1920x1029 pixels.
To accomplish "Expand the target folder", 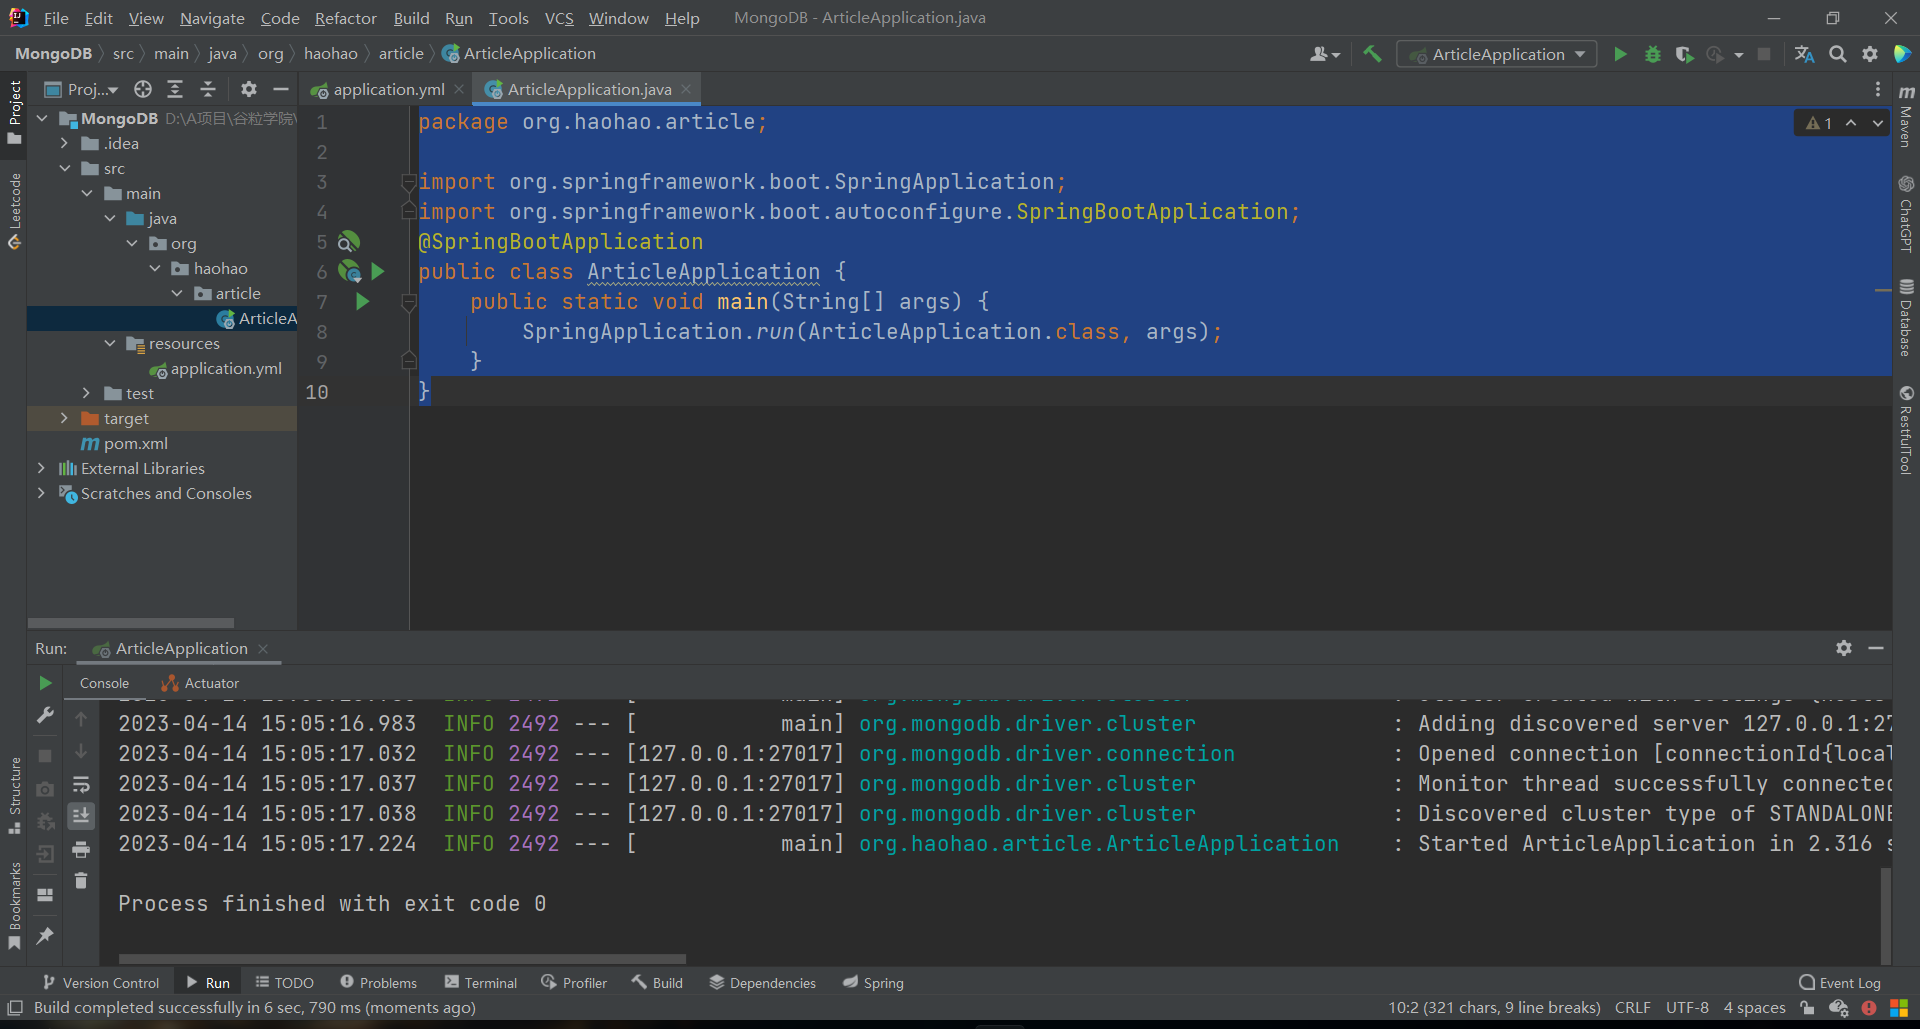I will point(65,418).
